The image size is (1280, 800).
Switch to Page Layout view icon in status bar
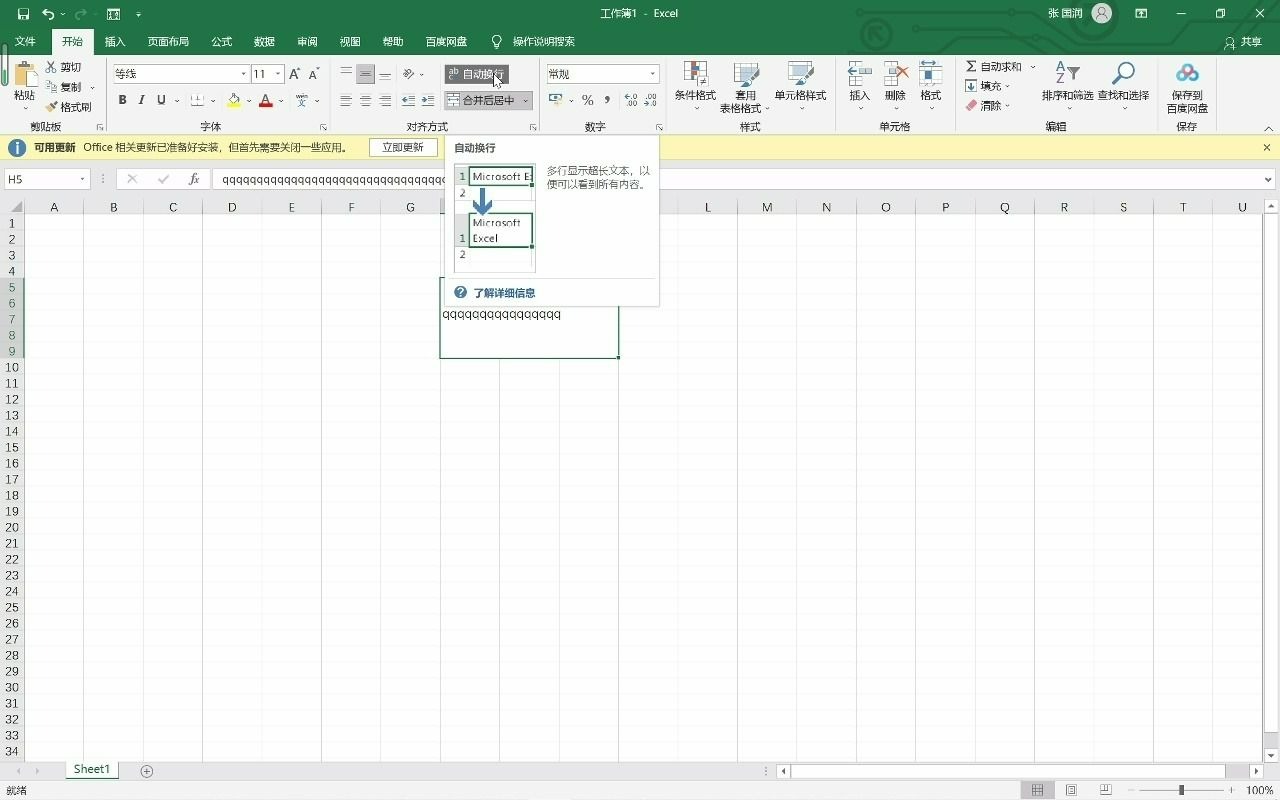[1071, 790]
